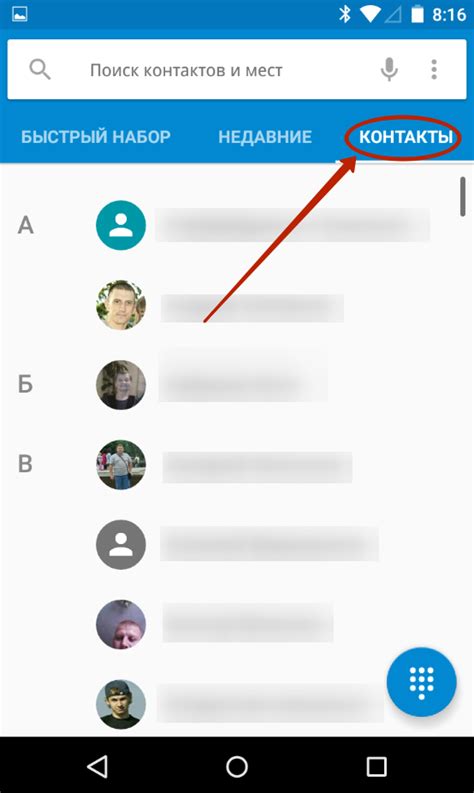
Task: Open image notification icon in status bar
Action: pos(19,14)
